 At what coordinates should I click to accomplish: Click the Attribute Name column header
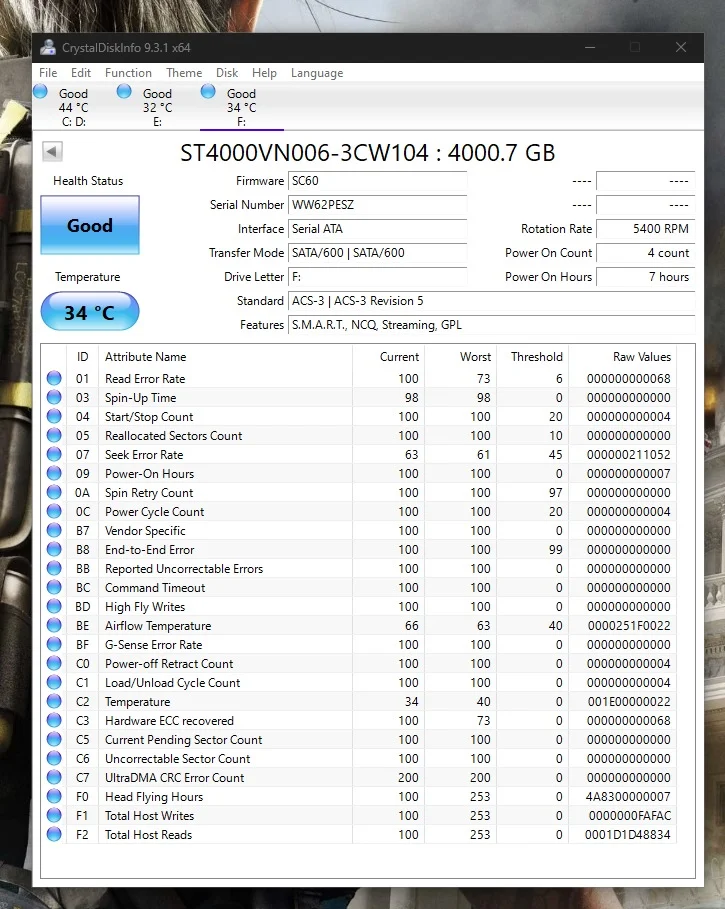pos(225,357)
